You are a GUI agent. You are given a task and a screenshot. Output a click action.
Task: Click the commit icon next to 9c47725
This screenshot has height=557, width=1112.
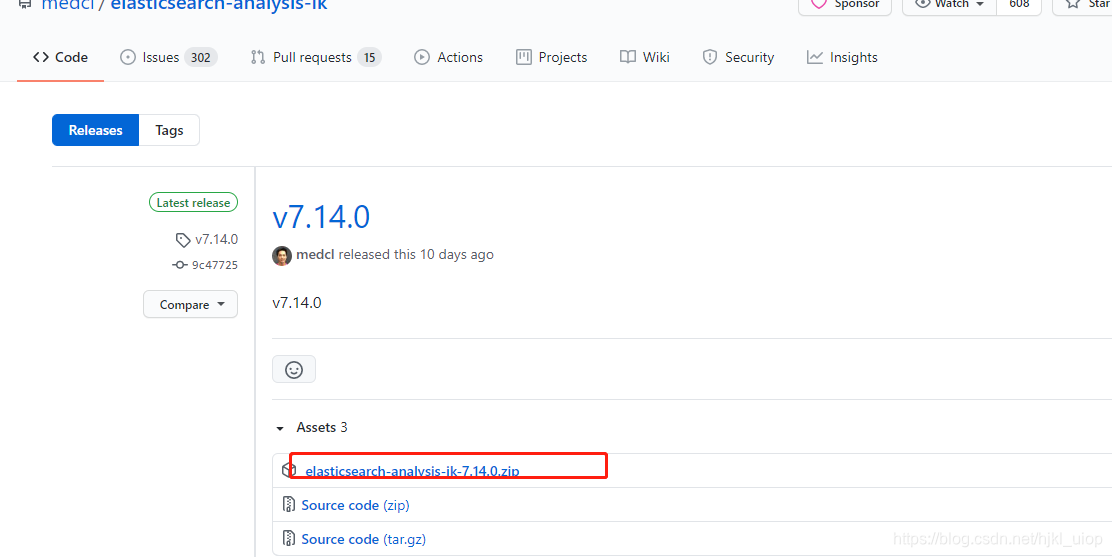[x=180, y=265]
